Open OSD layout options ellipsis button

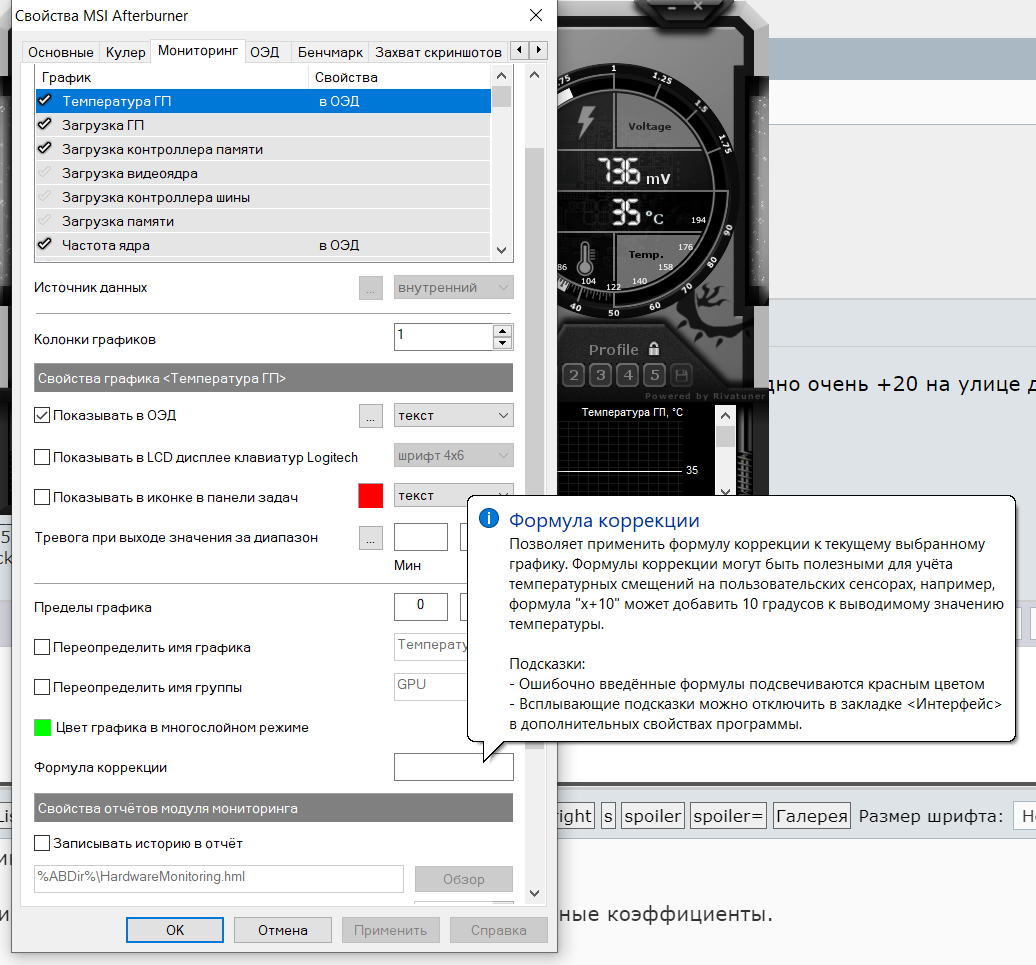click(371, 415)
